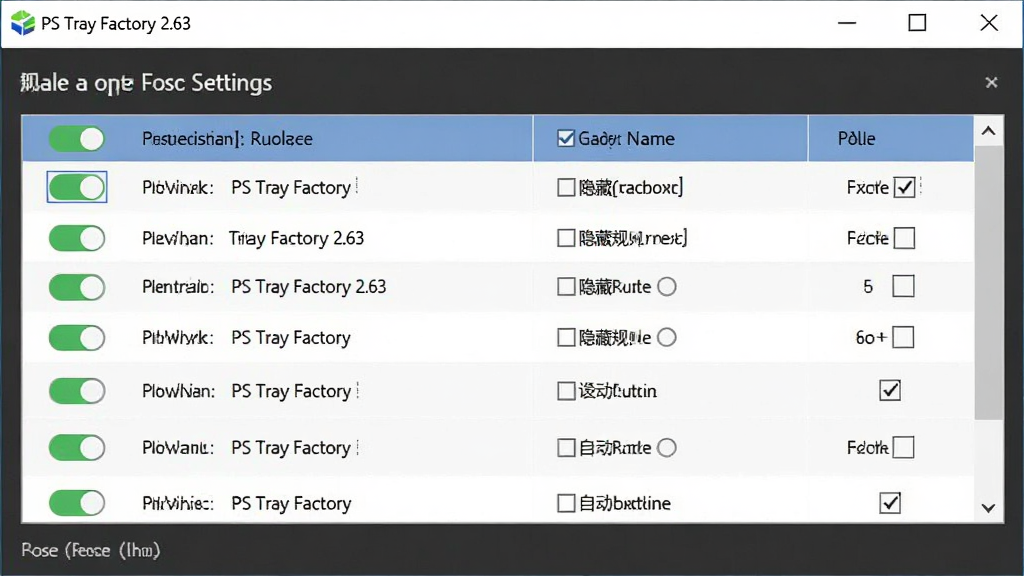Select the radio button in PloWanu row
The height and width of the screenshot is (576, 1024).
click(667, 448)
